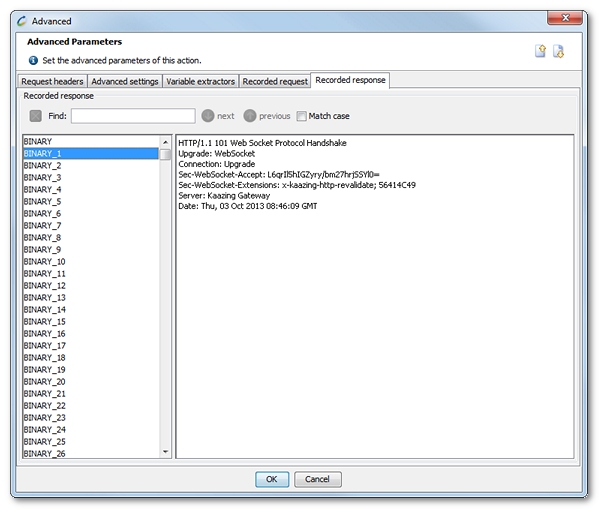Switch to the Request headers tab

click(x=52, y=81)
